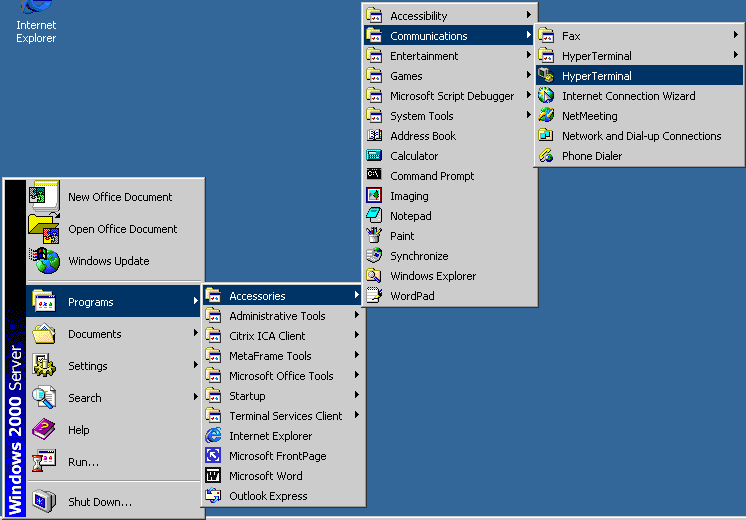Select highlighted HyperTerminal program entry

597,76
